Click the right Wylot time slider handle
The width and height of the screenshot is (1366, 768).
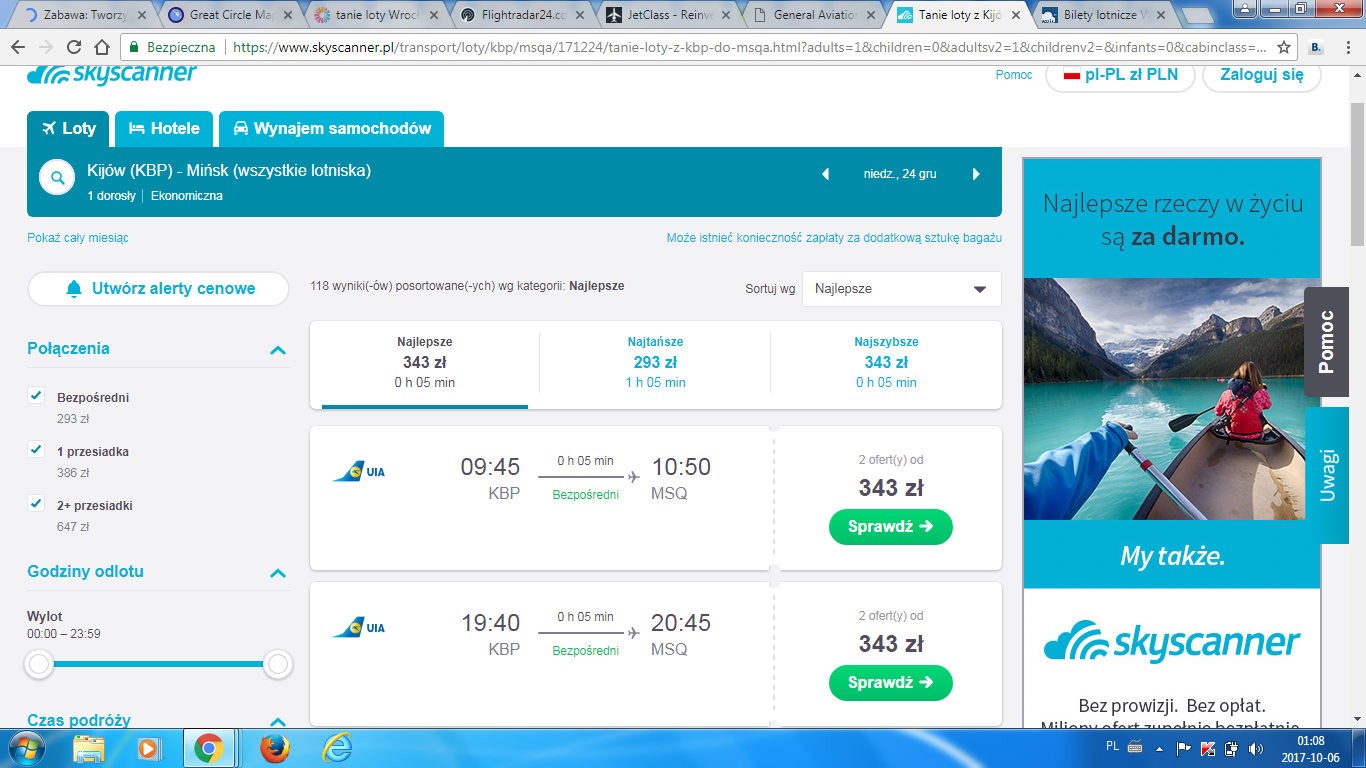point(278,664)
